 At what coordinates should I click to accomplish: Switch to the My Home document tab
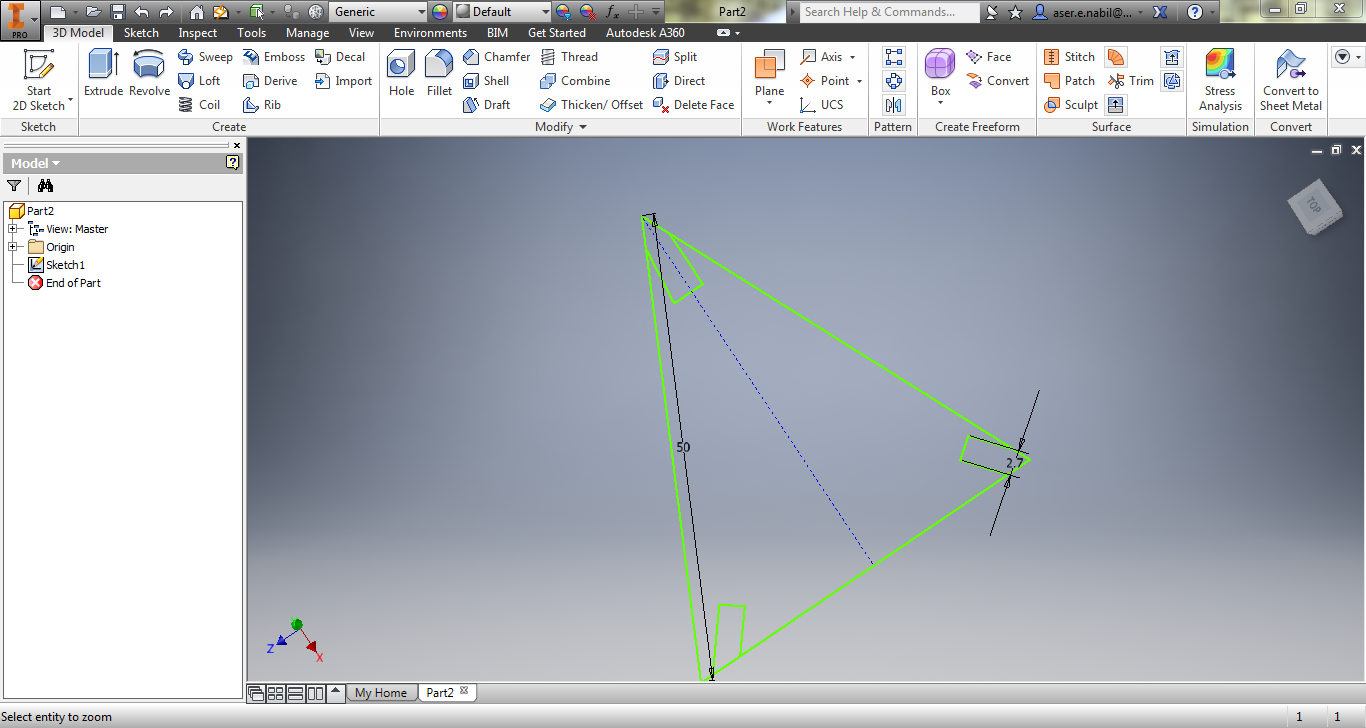click(381, 693)
